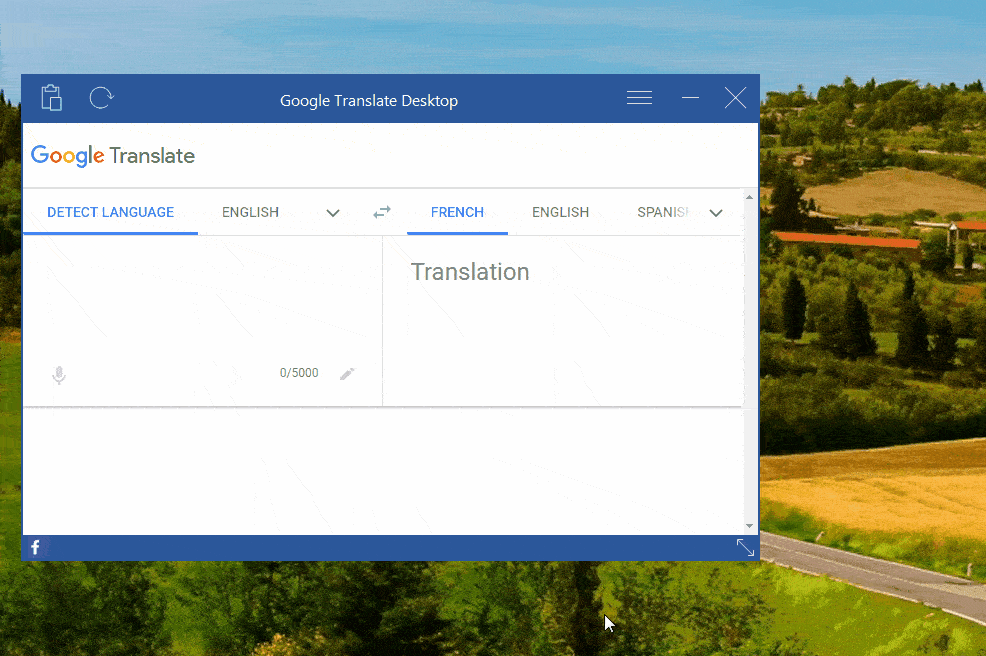Click the resize arrow icon at bottom-right corner
Viewport: 986px width, 656px height.
(x=745, y=547)
